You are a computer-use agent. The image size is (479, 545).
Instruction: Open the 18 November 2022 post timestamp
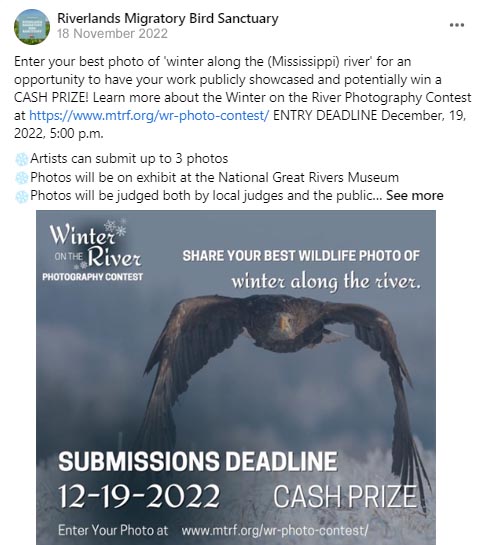(112, 33)
